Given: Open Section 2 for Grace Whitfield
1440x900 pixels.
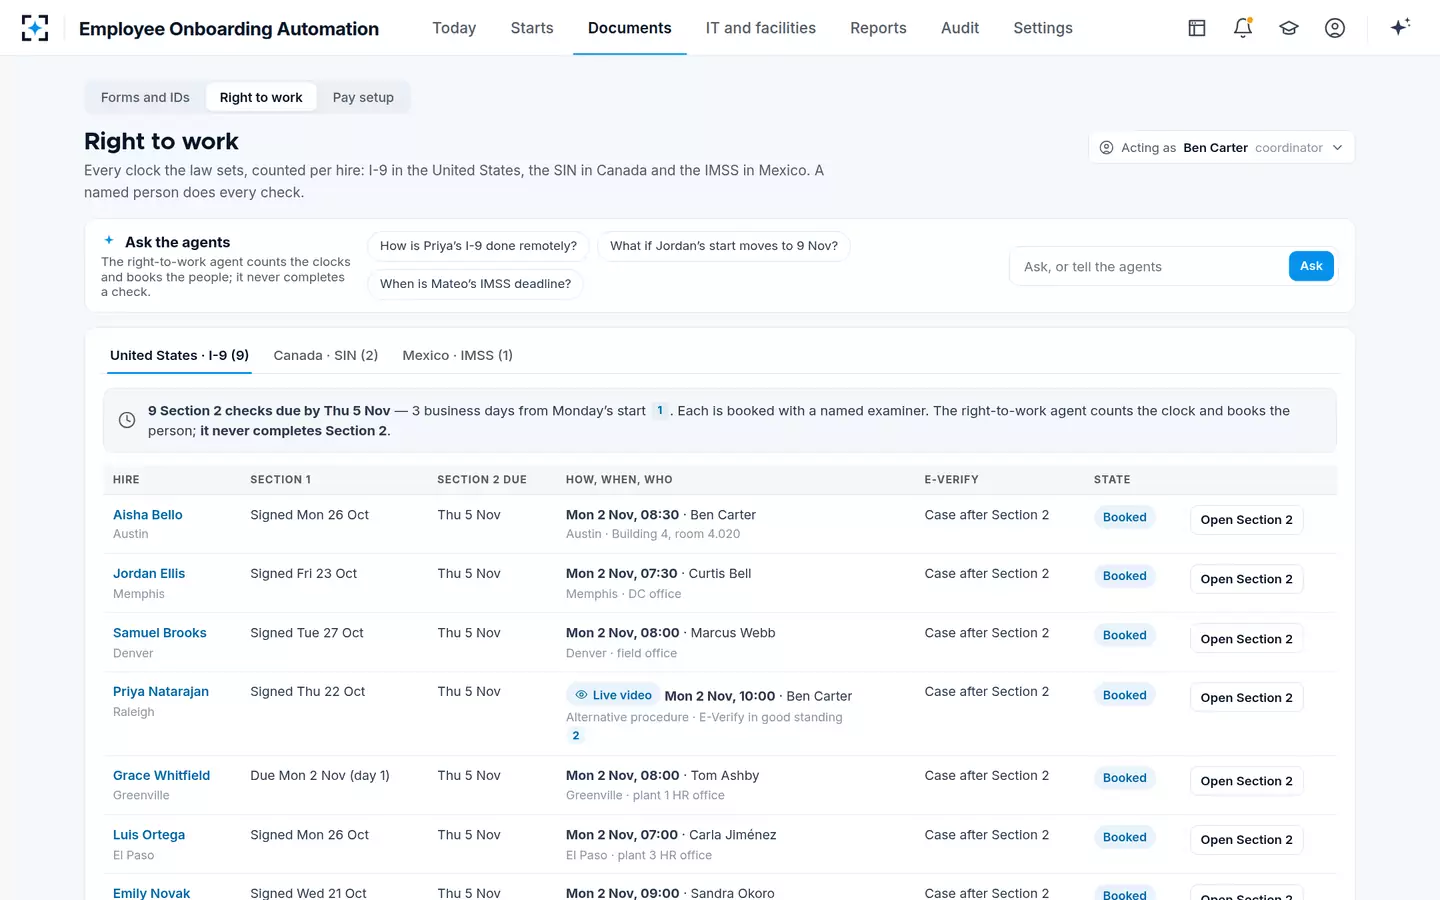Looking at the screenshot, I should 1246,781.
